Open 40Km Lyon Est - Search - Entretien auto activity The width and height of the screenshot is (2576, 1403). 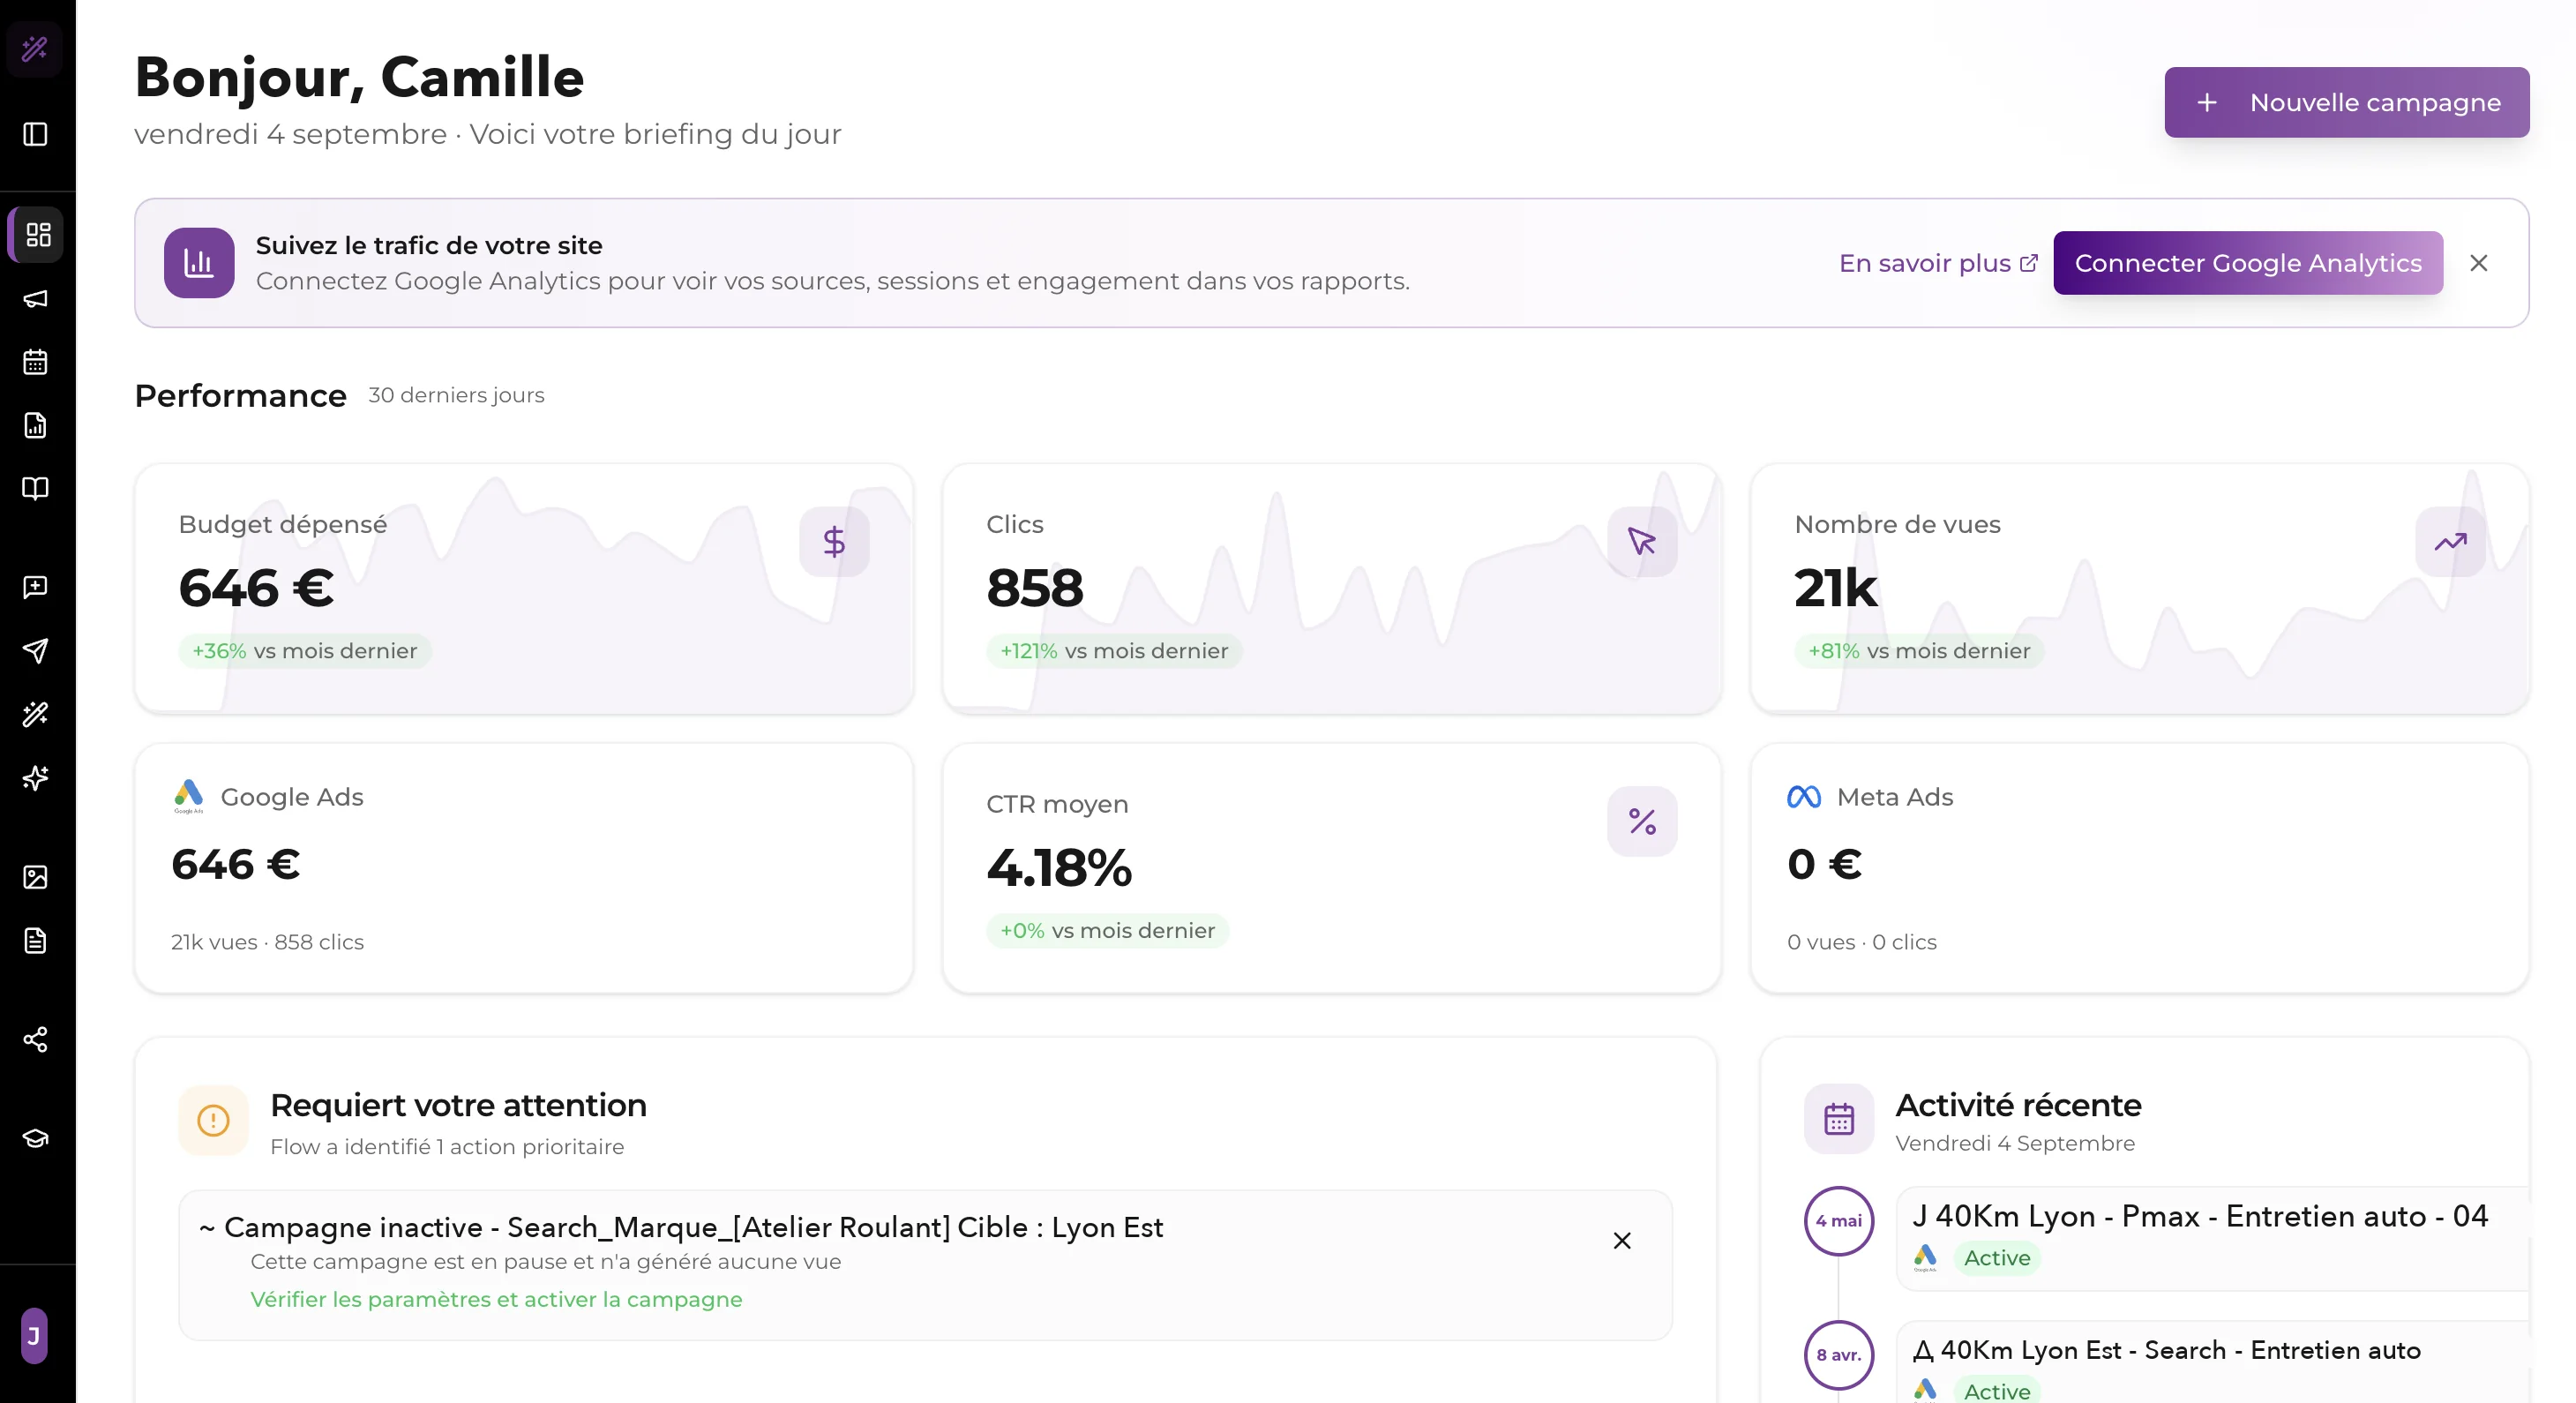2212,1362
